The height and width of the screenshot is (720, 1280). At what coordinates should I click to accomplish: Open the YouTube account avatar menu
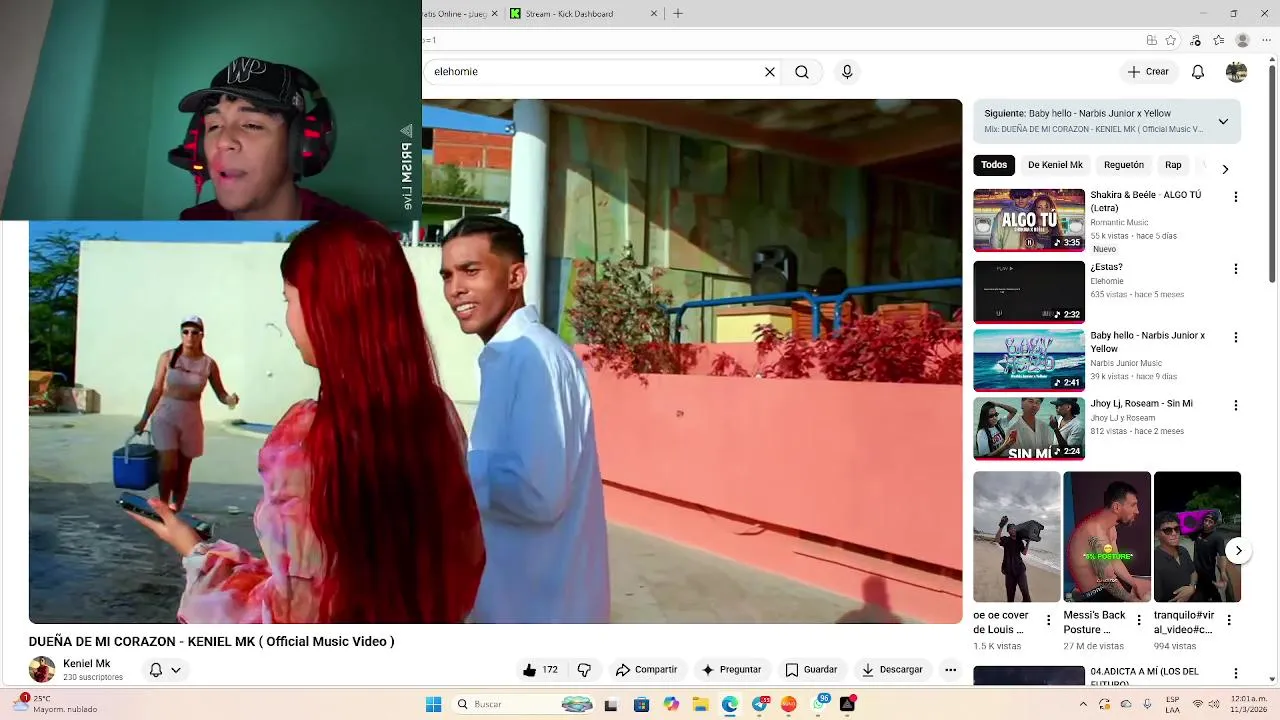coord(1237,72)
